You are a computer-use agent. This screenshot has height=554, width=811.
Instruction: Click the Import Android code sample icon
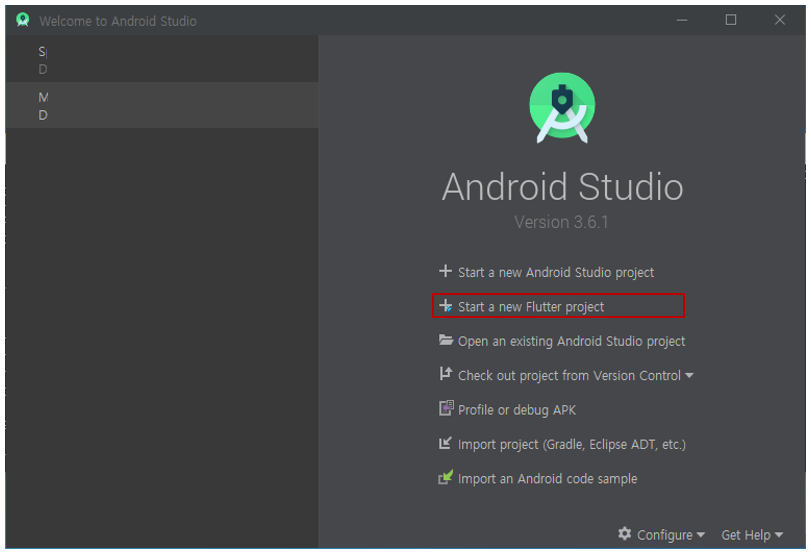pyautogui.click(x=445, y=477)
